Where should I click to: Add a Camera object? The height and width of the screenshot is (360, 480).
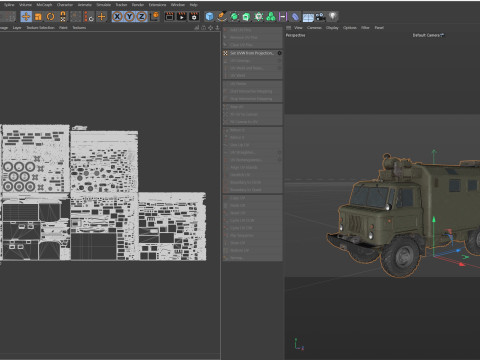tap(320, 16)
